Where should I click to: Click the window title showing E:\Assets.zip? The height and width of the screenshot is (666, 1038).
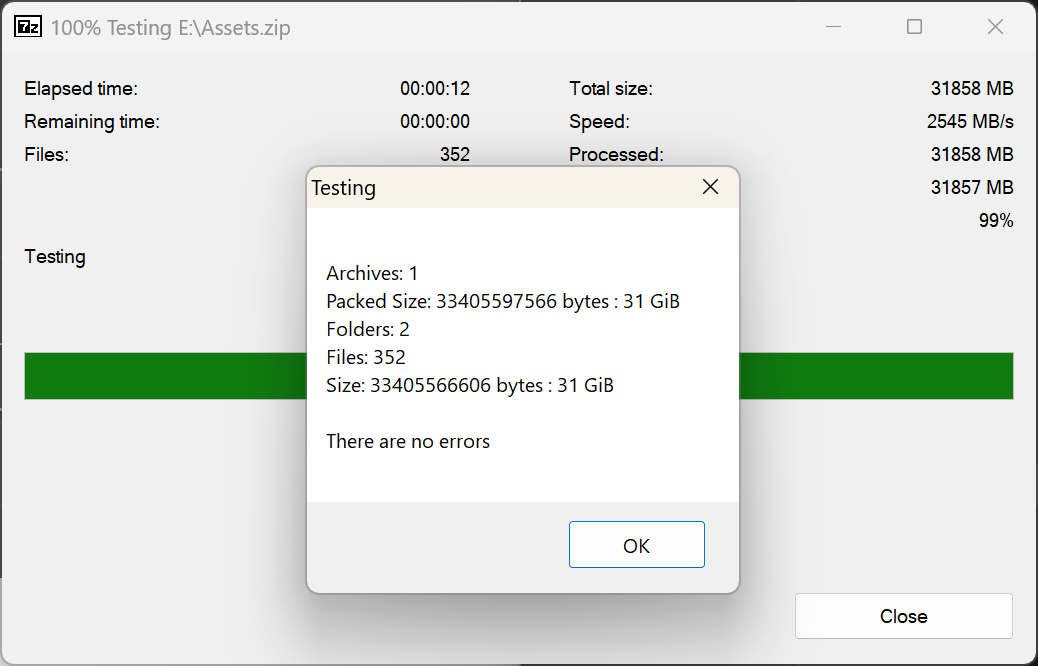point(170,28)
